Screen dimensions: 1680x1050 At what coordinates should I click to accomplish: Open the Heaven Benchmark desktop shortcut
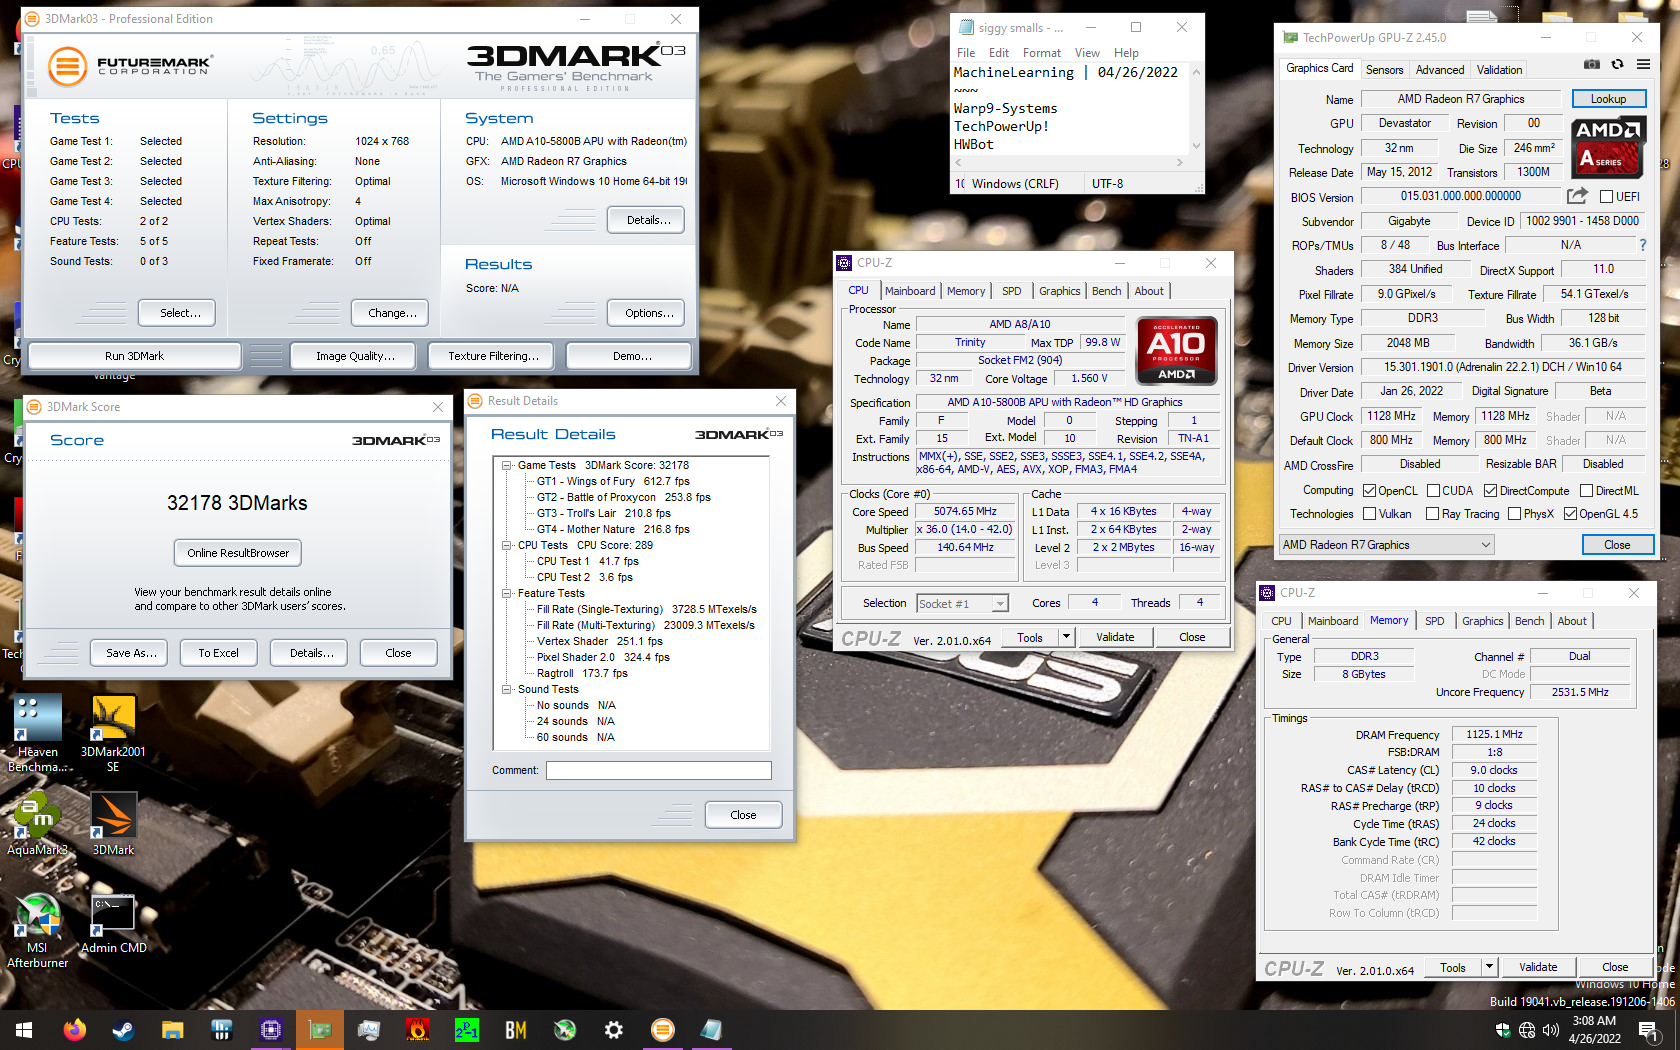[x=38, y=732]
